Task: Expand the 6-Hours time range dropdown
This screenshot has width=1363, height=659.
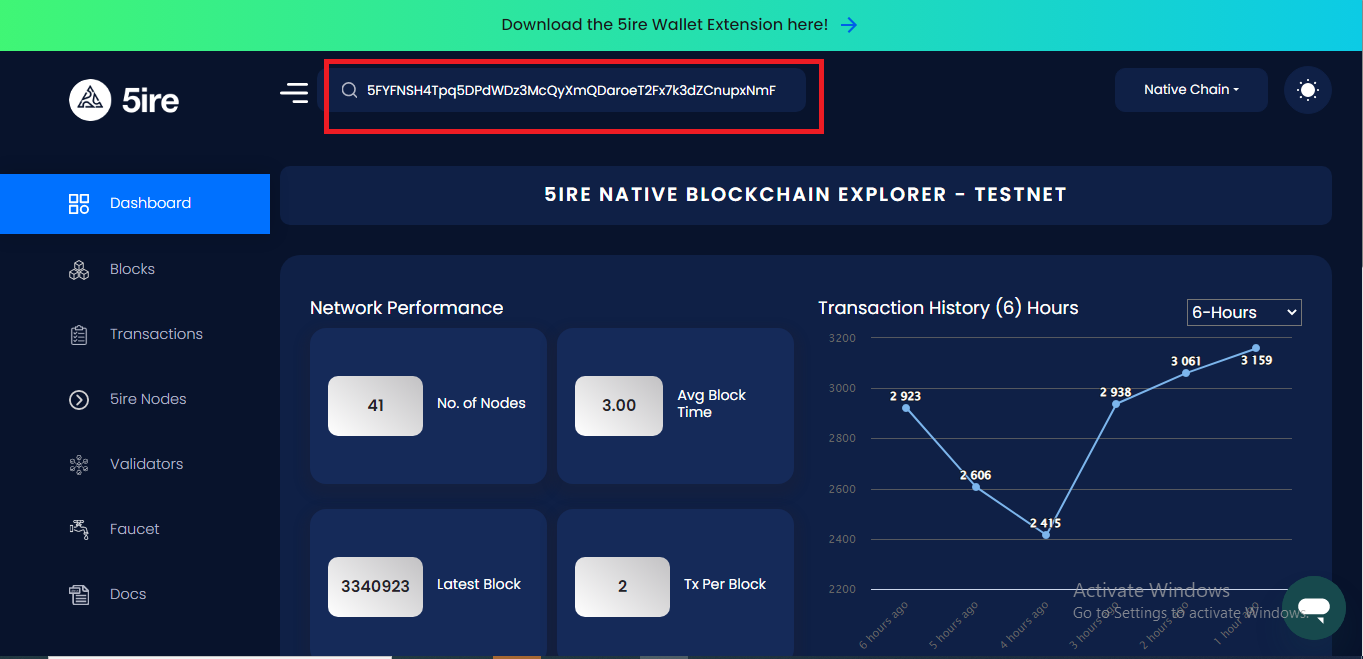Action: pyautogui.click(x=1244, y=312)
